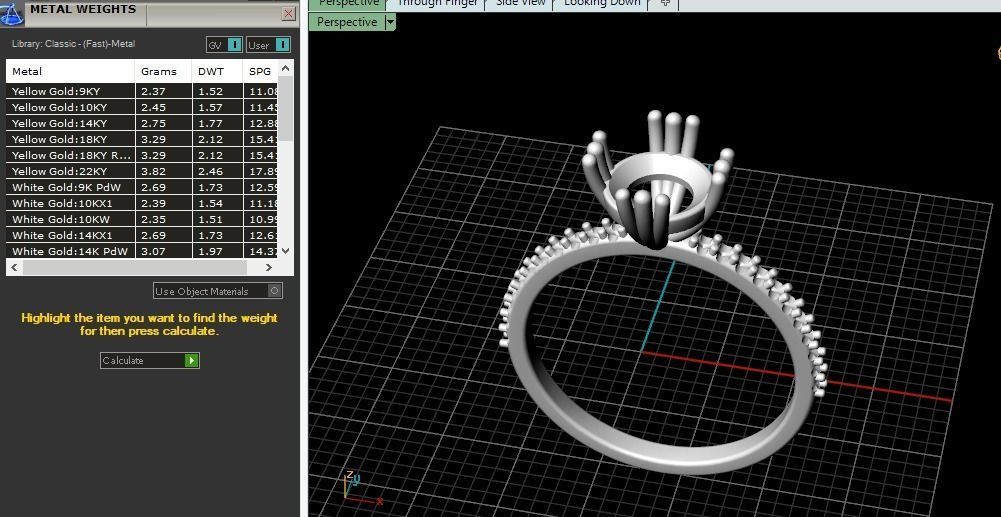Click the 3.07 grams cell
This screenshot has height=517, width=1001.
(163, 251)
